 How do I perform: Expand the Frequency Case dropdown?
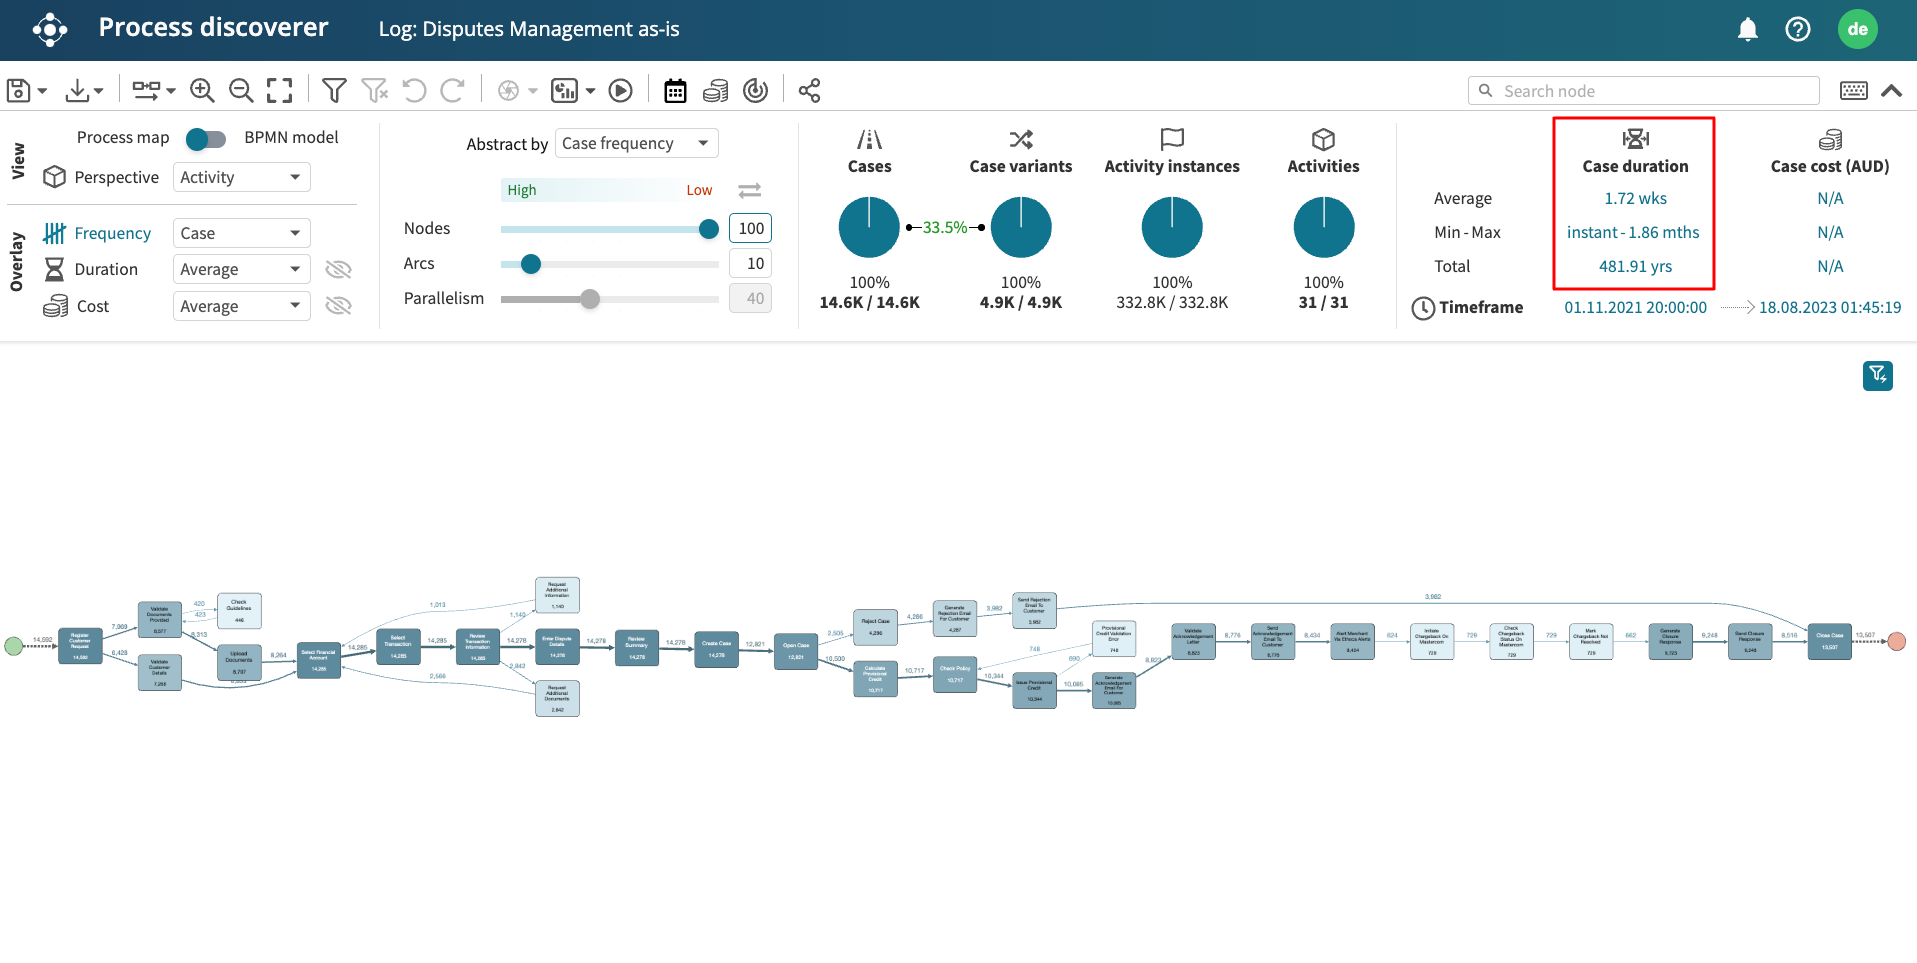pyautogui.click(x=241, y=234)
